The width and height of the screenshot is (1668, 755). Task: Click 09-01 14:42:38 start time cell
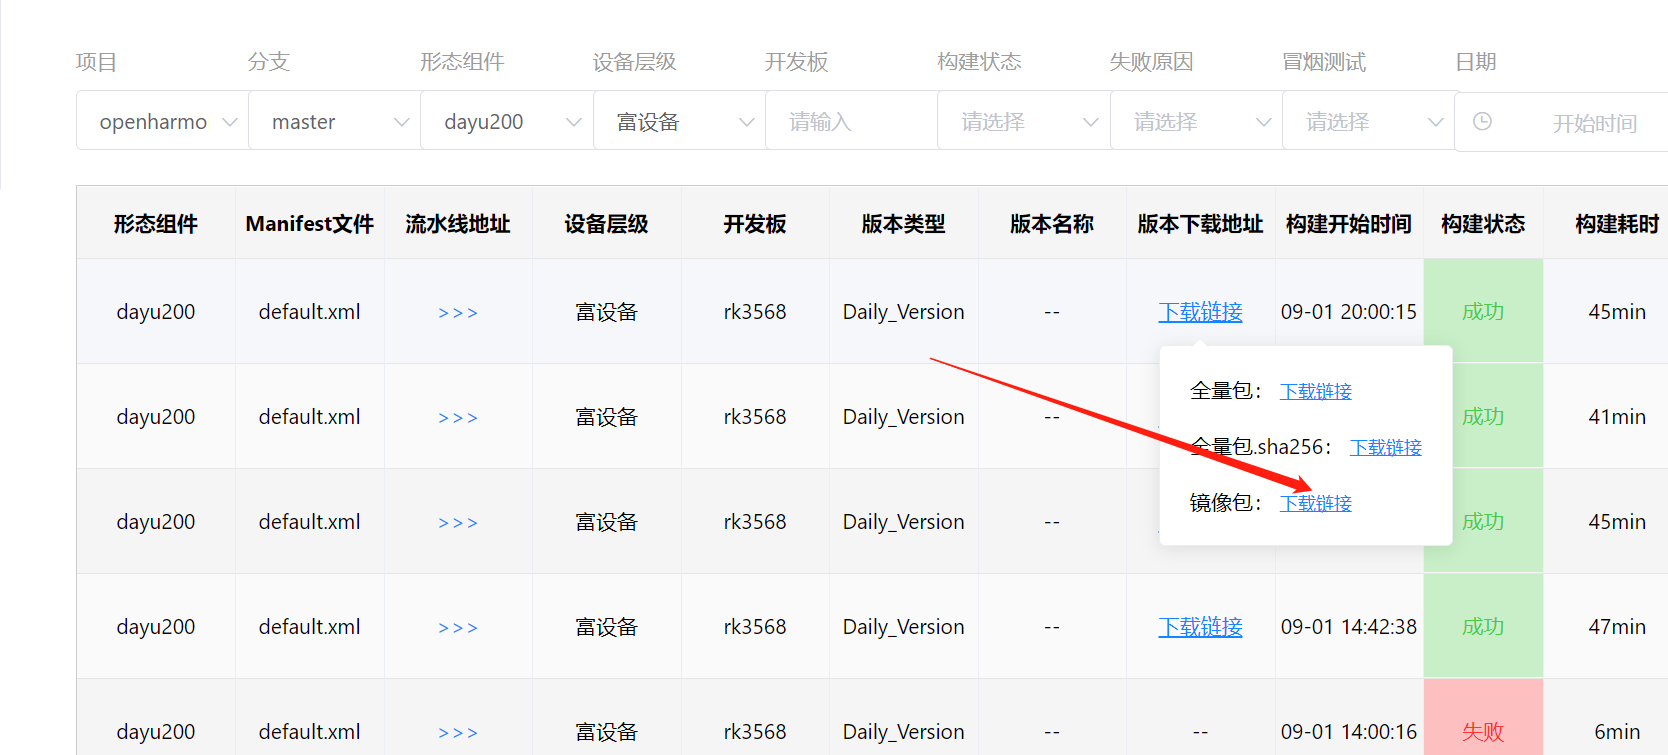coord(1349,627)
